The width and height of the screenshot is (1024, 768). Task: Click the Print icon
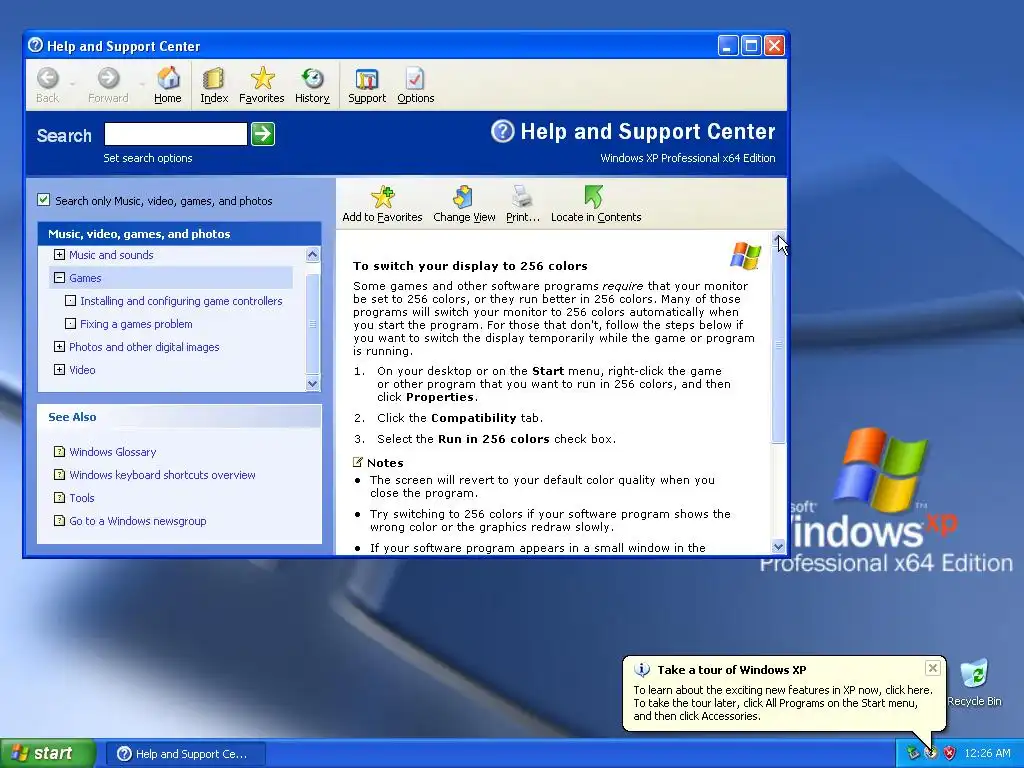pos(522,197)
